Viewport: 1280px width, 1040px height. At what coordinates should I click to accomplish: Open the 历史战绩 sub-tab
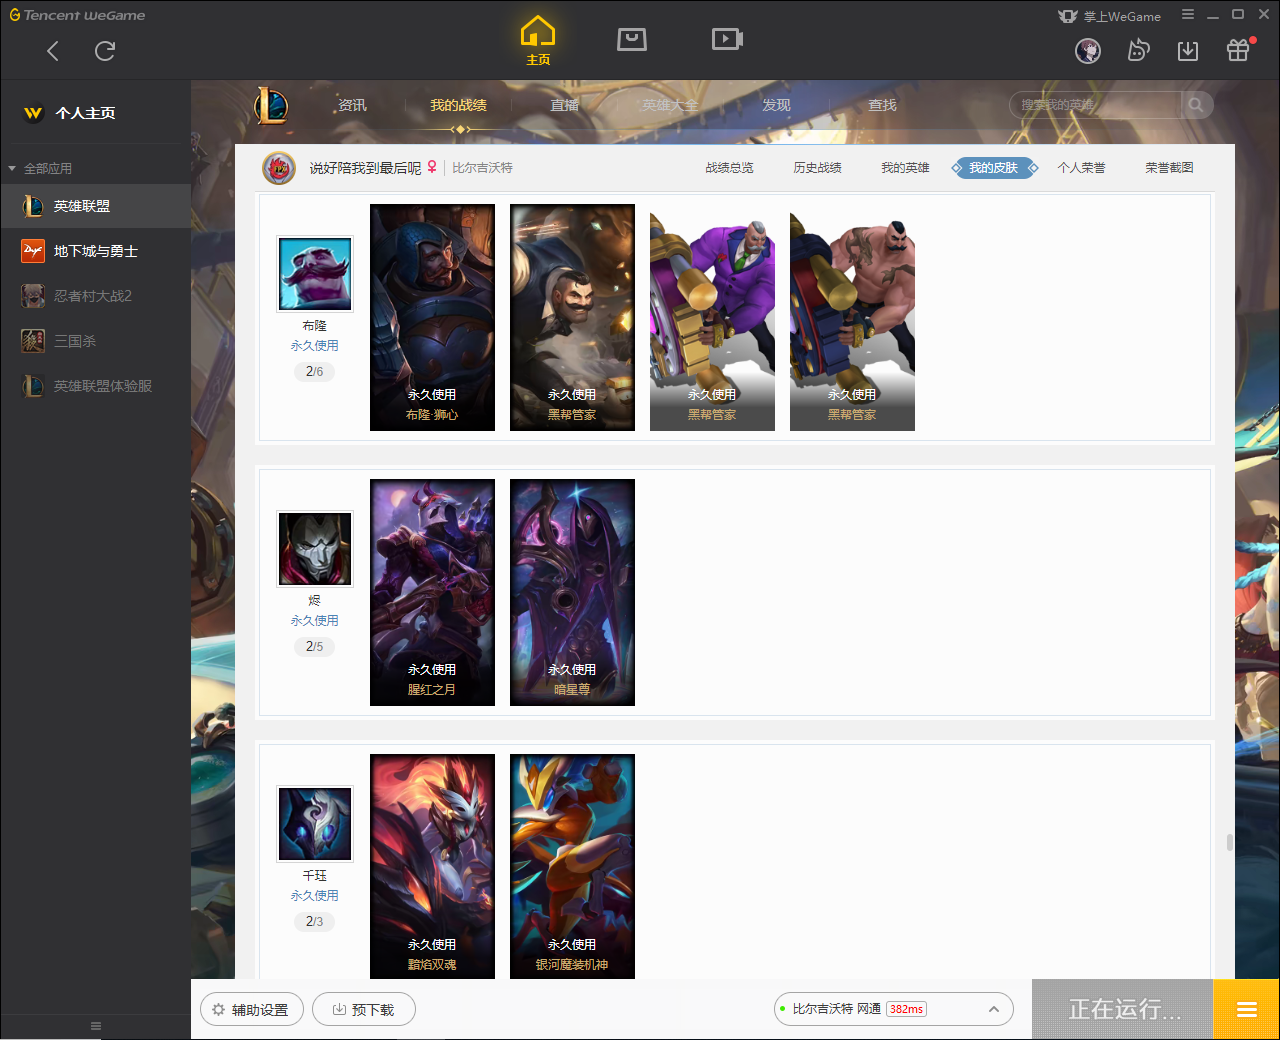(817, 168)
